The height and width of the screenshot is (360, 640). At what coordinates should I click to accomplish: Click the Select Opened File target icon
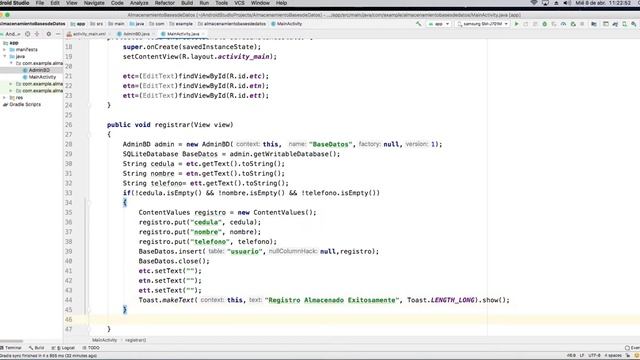coord(27,34)
